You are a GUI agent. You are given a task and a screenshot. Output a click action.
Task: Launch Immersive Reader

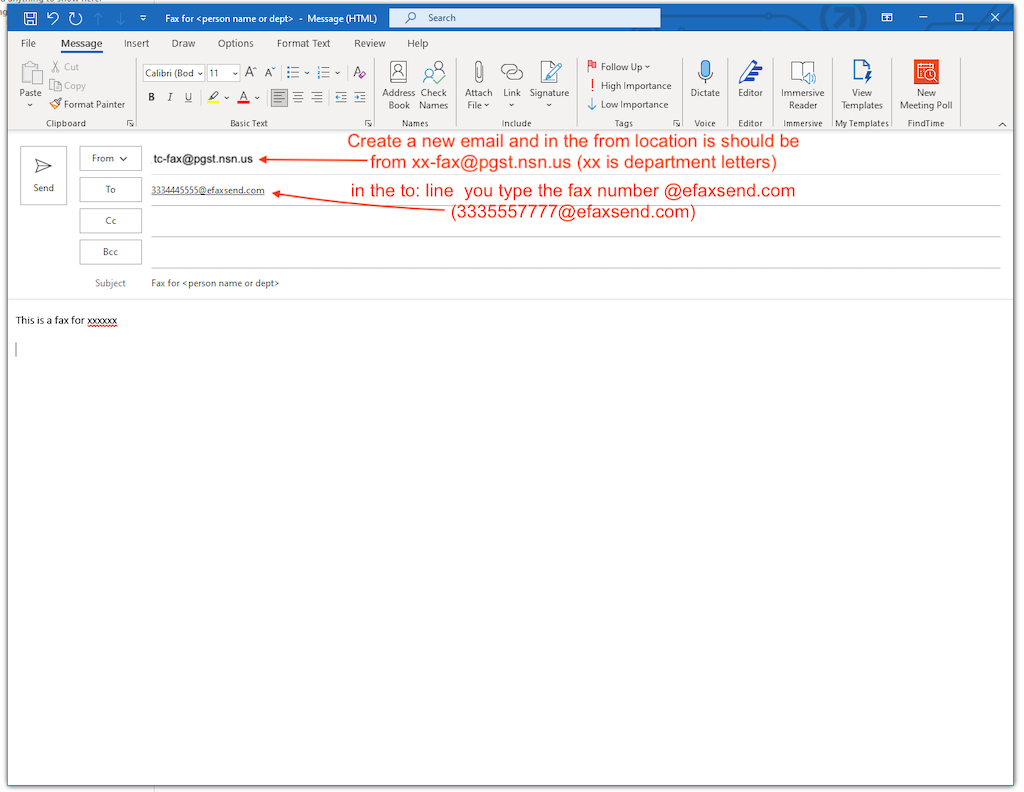803,85
